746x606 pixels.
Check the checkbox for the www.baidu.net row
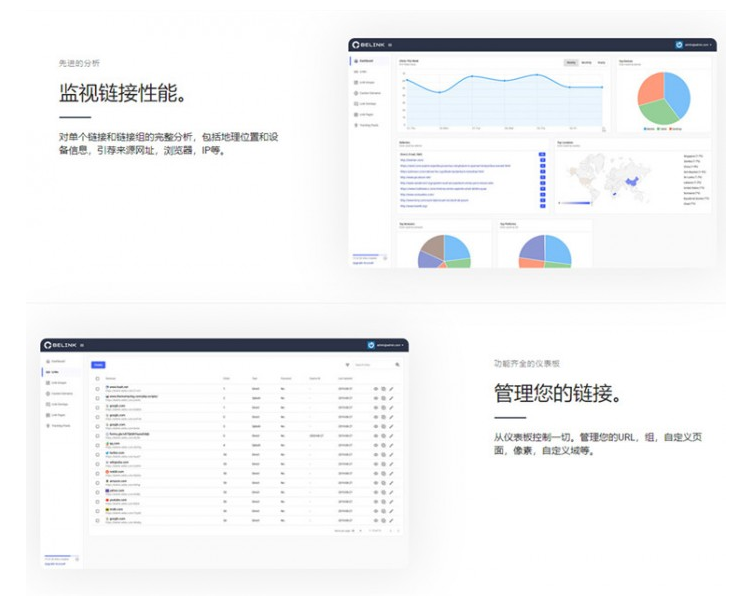[97, 388]
